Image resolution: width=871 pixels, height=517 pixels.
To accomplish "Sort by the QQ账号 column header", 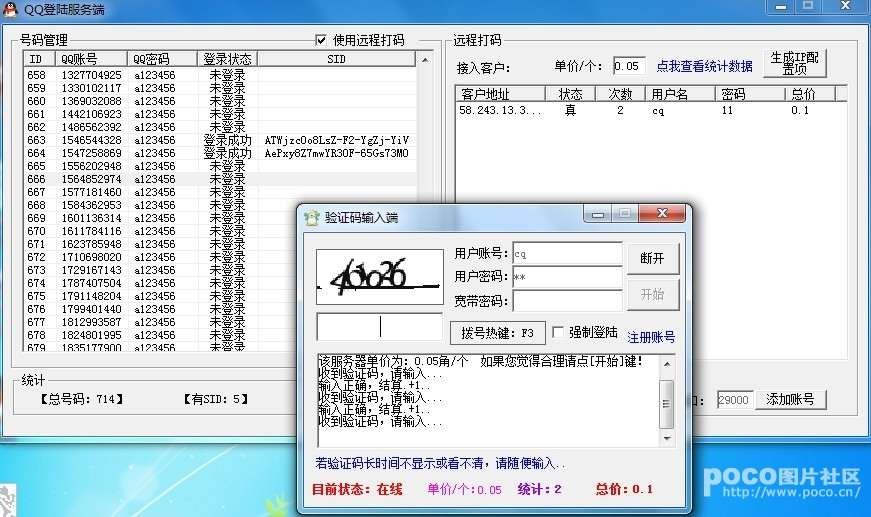I will [91, 59].
